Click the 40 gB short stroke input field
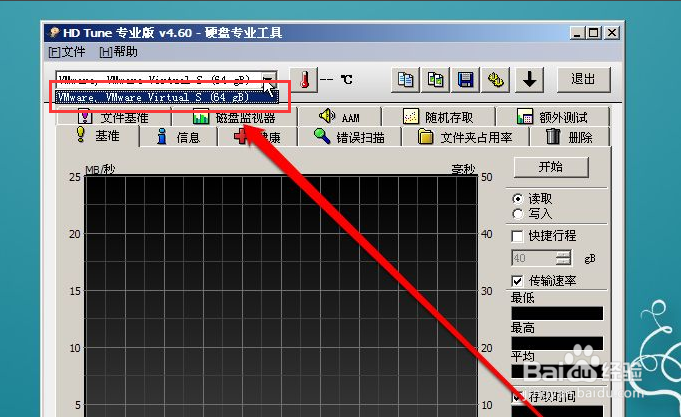The width and height of the screenshot is (681, 417). (534, 258)
